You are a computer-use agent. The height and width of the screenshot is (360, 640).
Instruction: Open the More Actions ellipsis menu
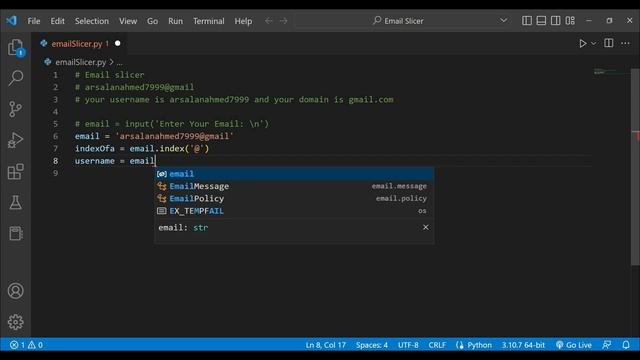coord(625,43)
